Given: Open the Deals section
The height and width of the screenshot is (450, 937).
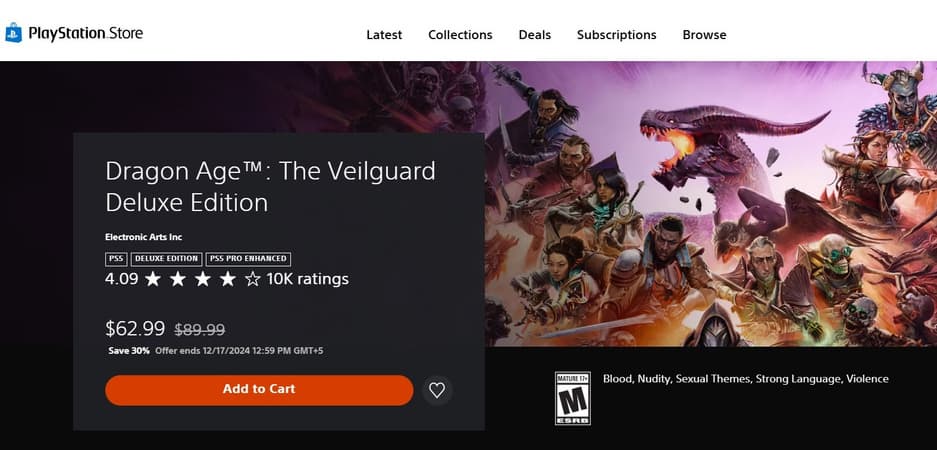Looking at the screenshot, I should pyautogui.click(x=535, y=34).
